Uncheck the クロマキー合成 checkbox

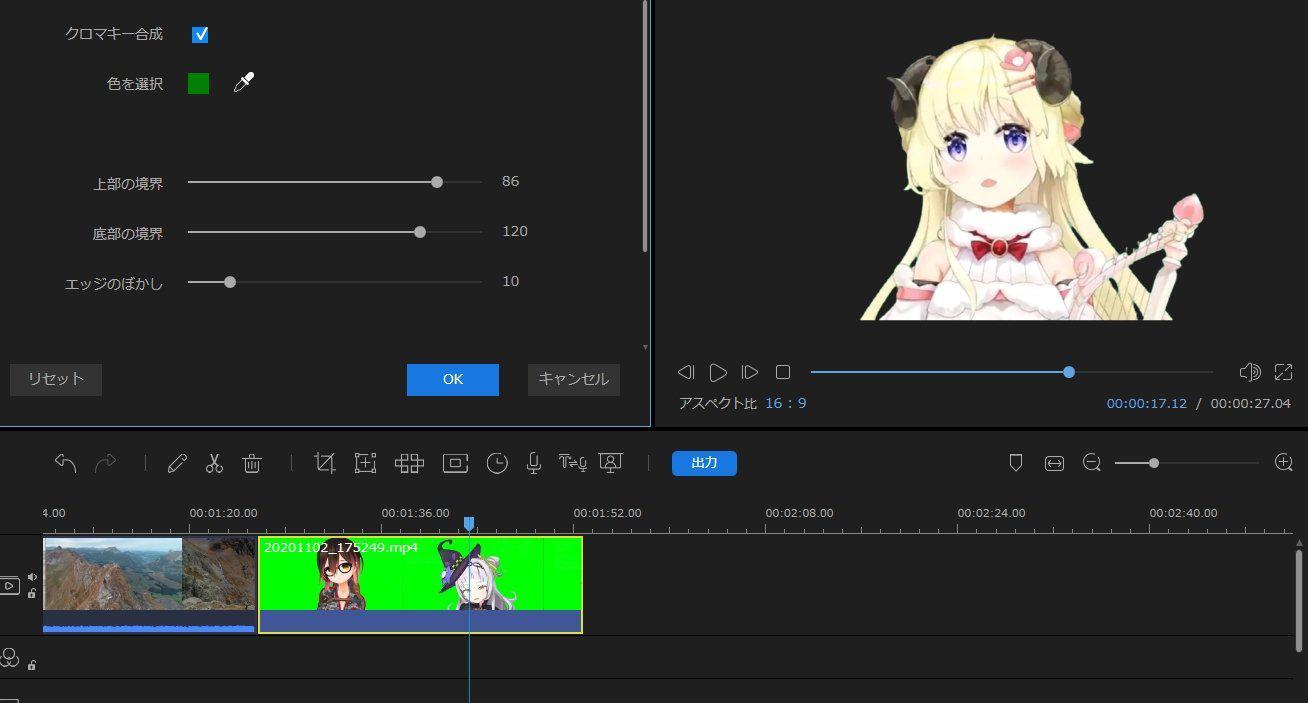tap(200, 35)
